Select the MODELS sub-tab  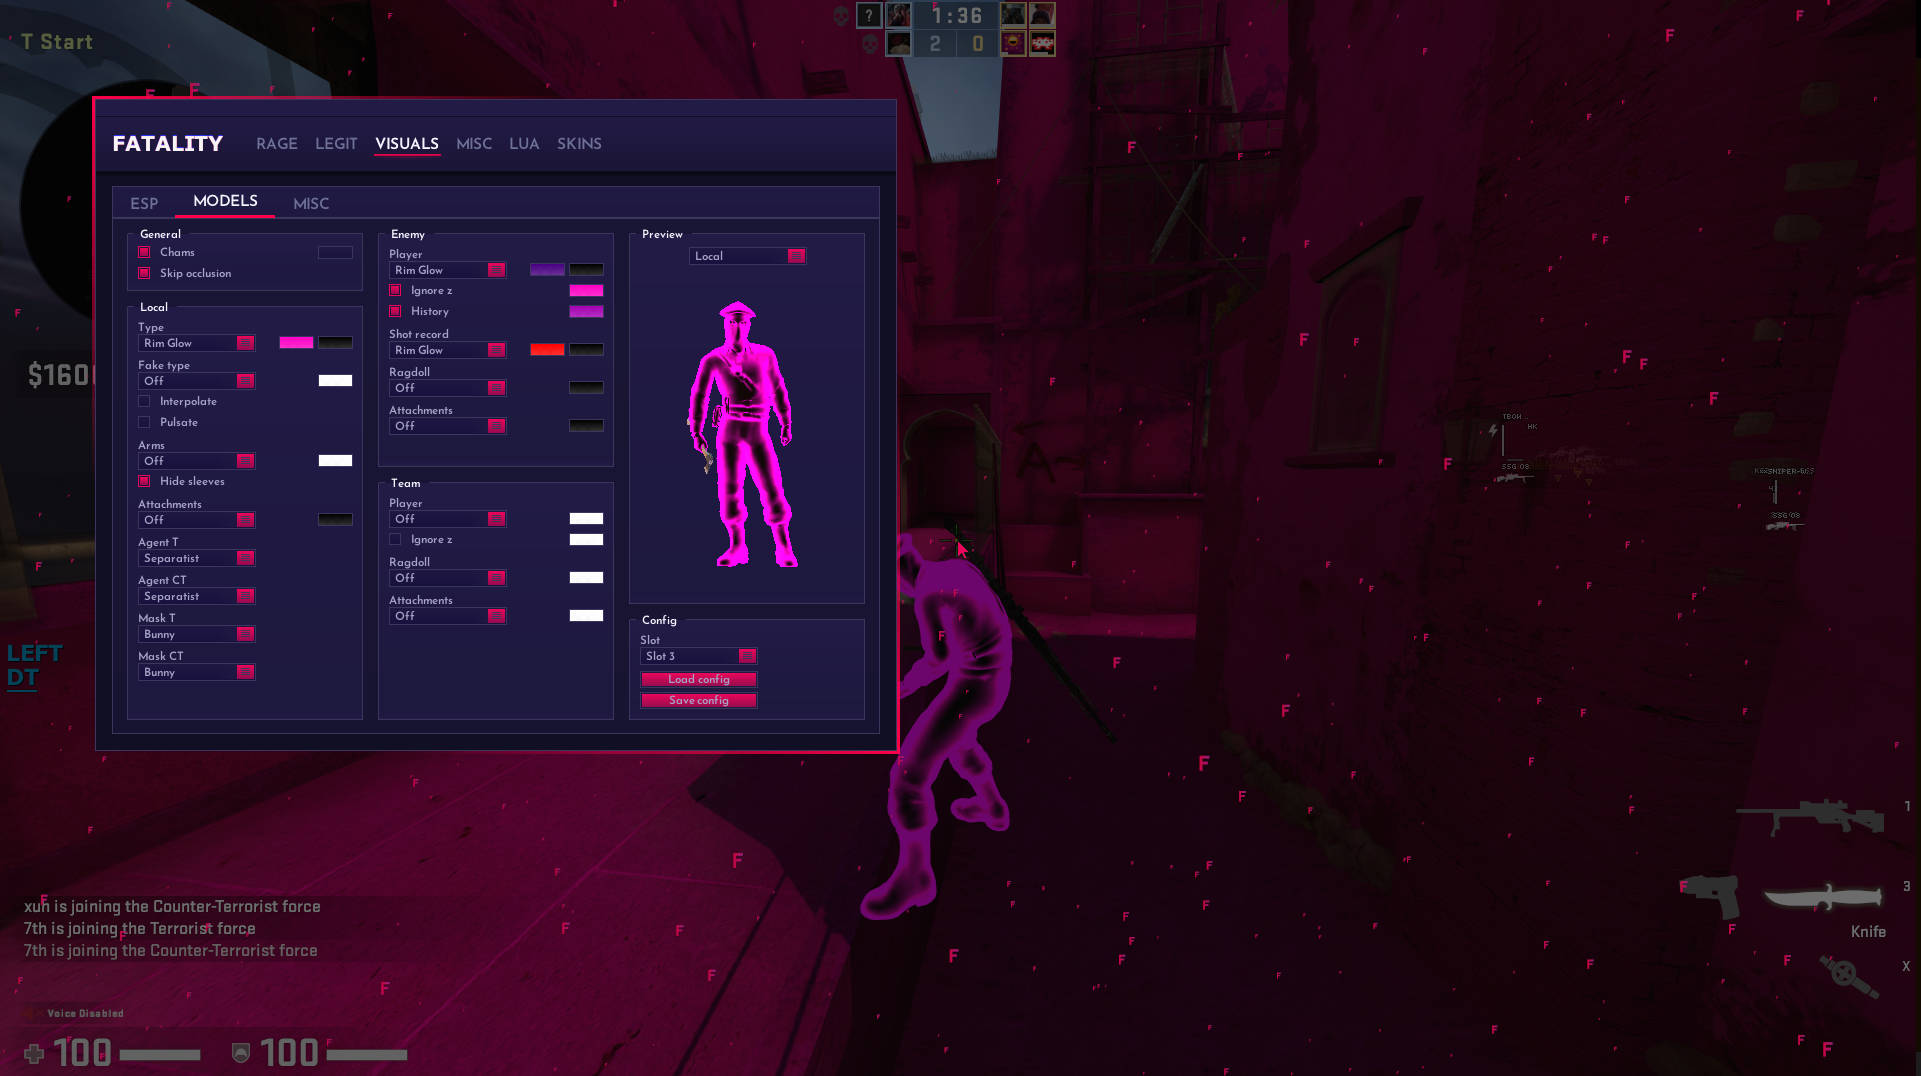pos(225,201)
